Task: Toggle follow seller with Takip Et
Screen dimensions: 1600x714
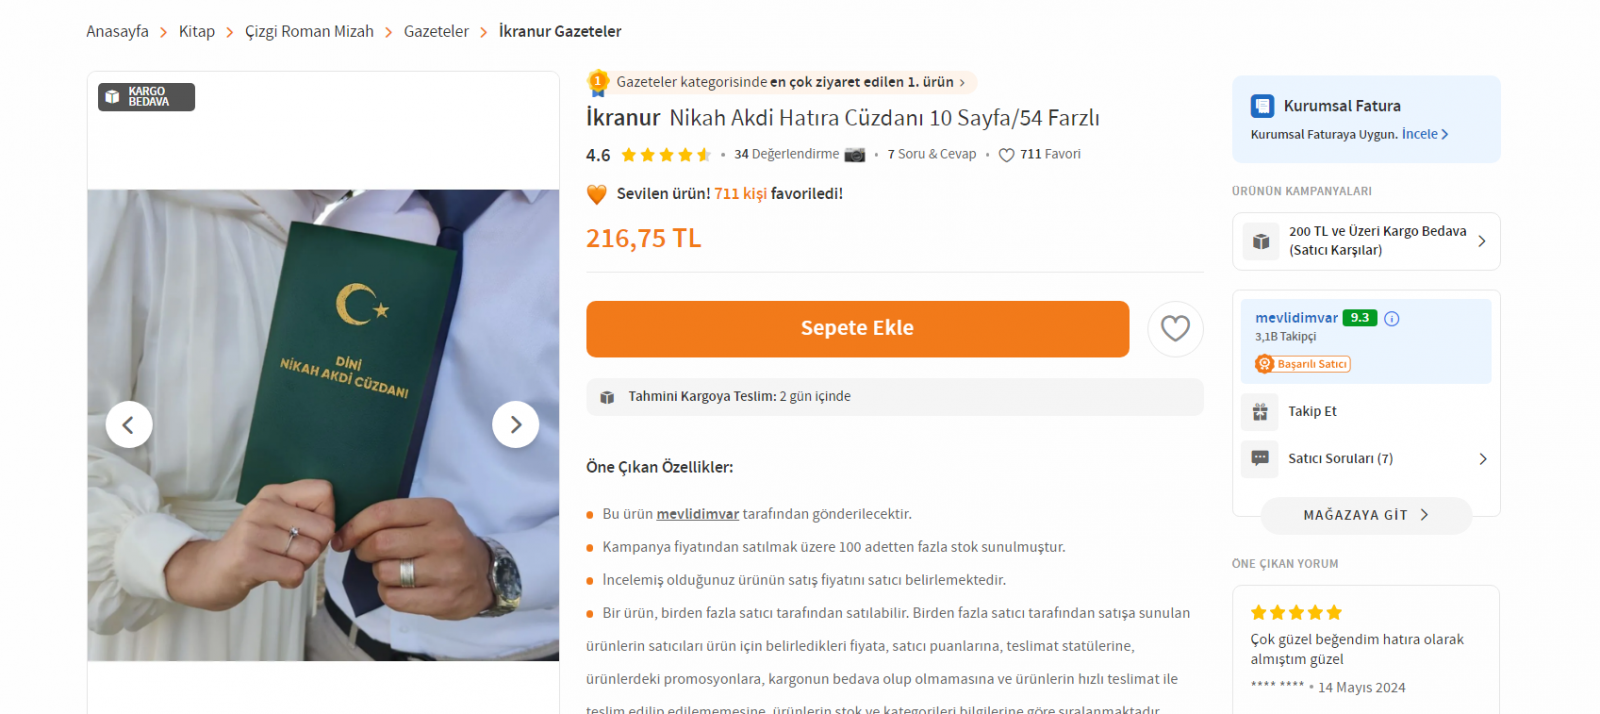Action: pyautogui.click(x=1312, y=411)
